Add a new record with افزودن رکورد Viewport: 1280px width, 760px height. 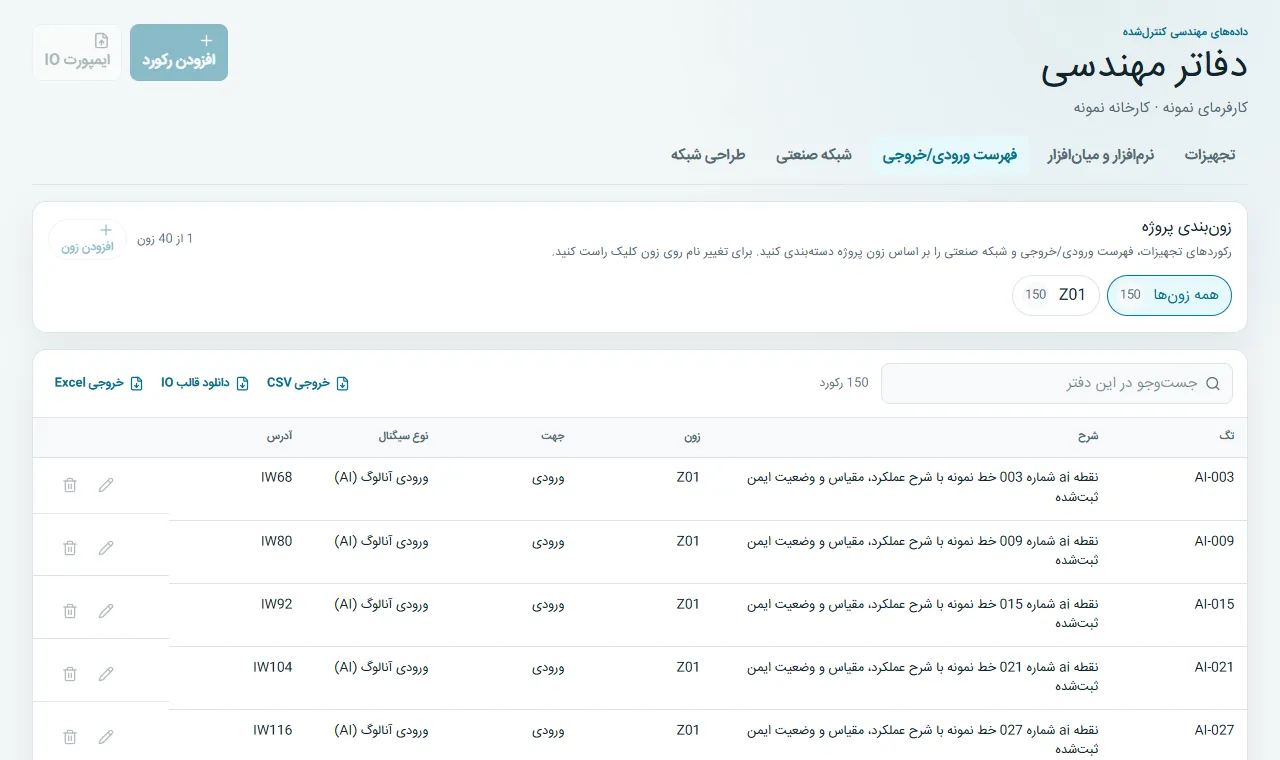tap(179, 52)
